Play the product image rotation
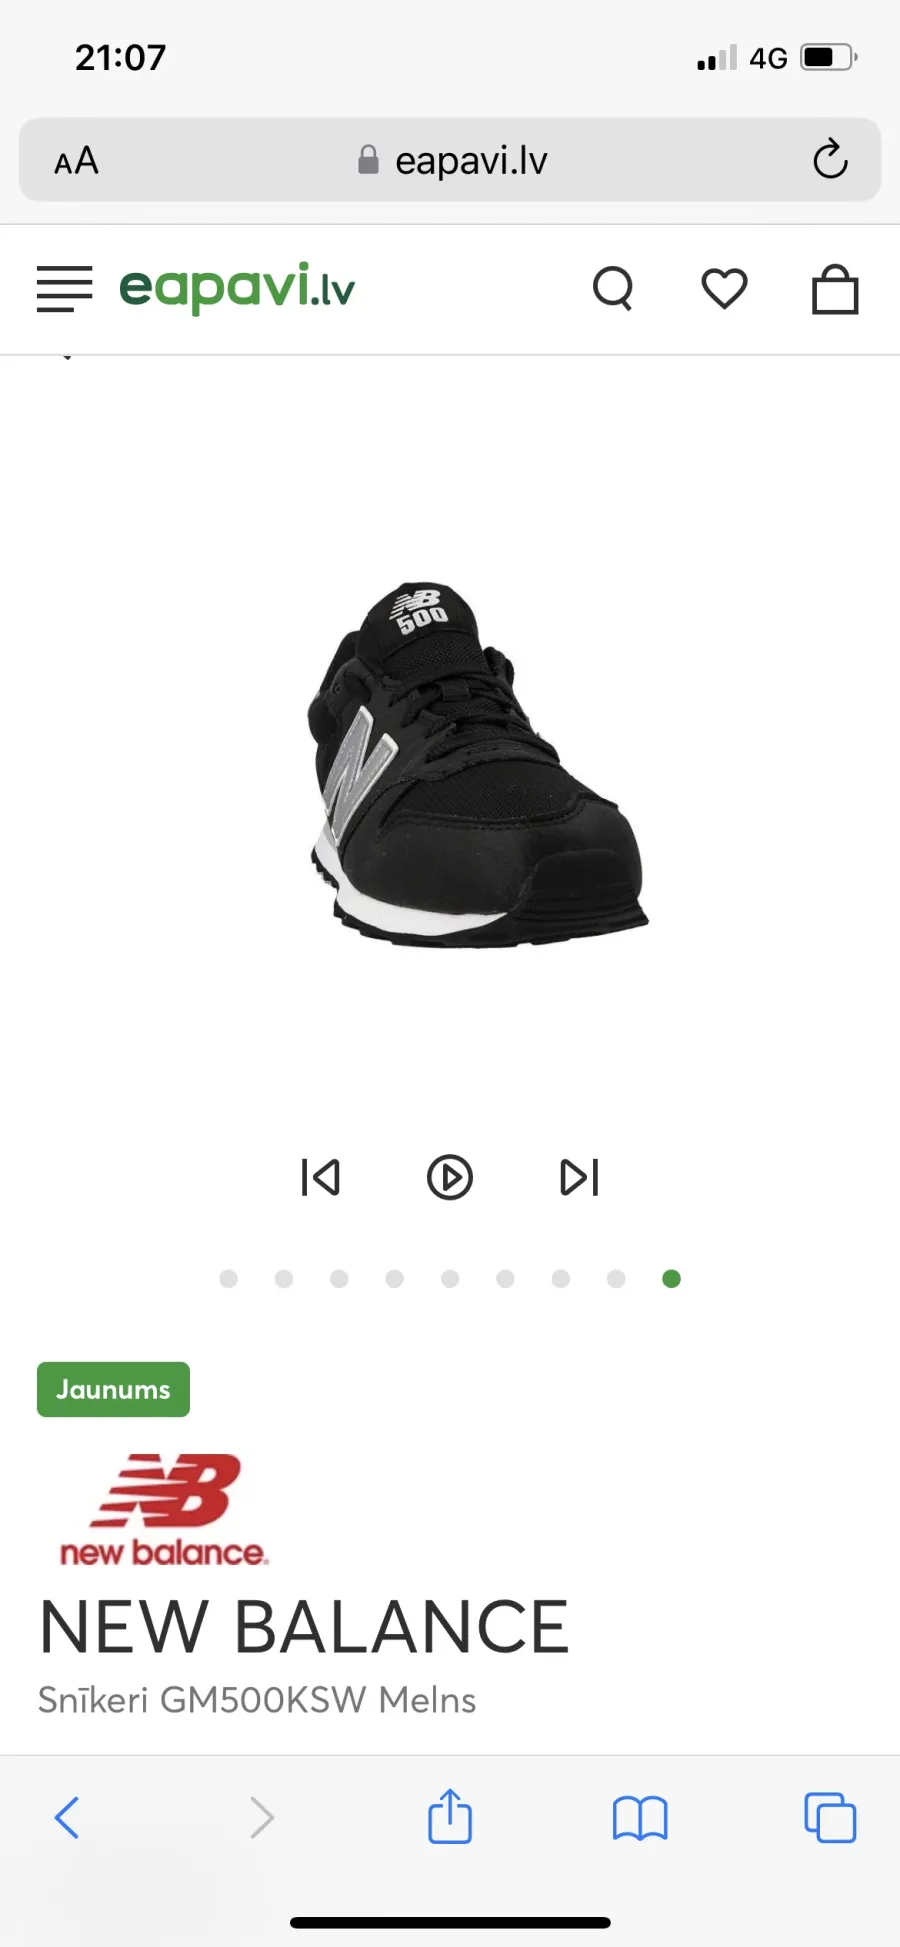900x1947 pixels. (x=450, y=1177)
